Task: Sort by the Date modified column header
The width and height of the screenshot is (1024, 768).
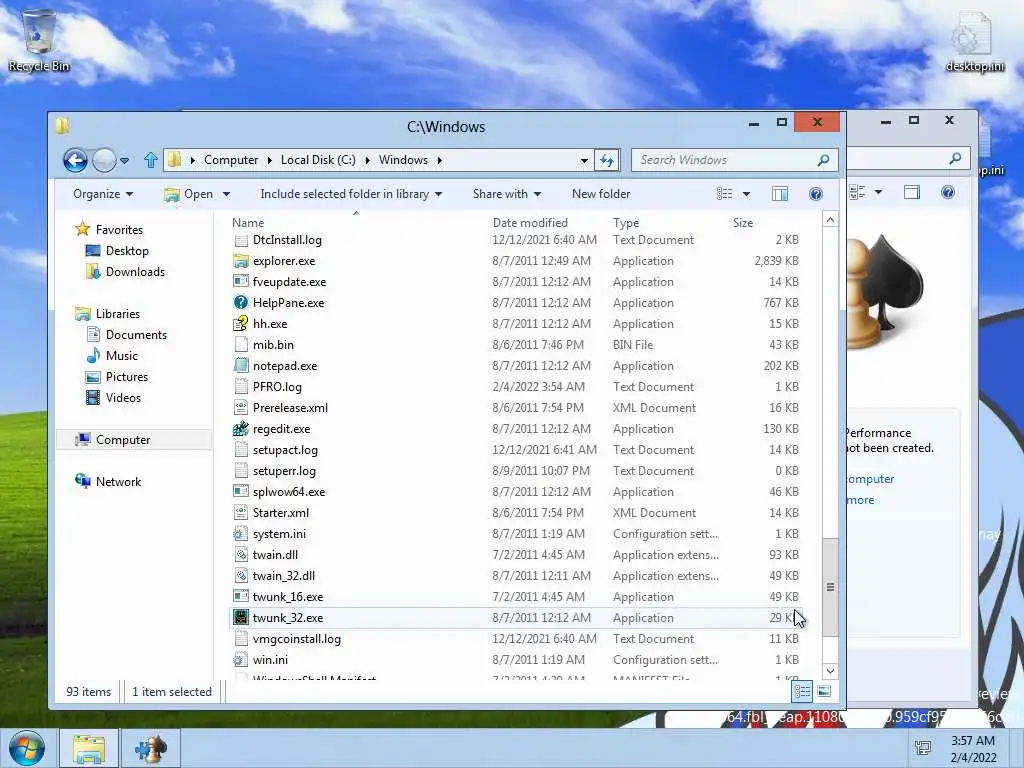Action: coord(530,223)
